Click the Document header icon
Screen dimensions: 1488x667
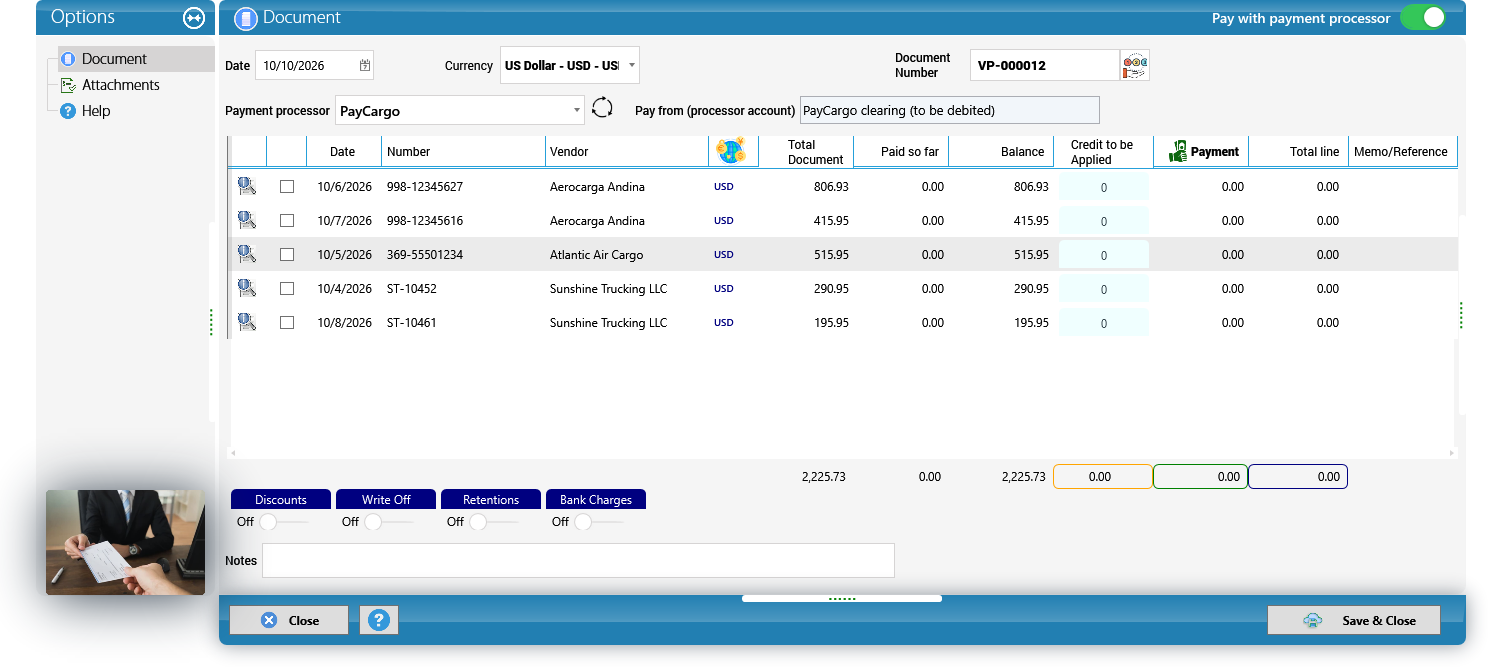click(246, 18)
